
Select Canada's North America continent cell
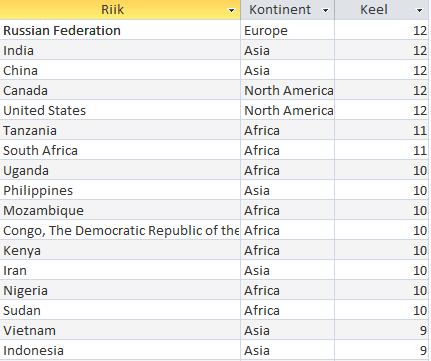point(287,90)
